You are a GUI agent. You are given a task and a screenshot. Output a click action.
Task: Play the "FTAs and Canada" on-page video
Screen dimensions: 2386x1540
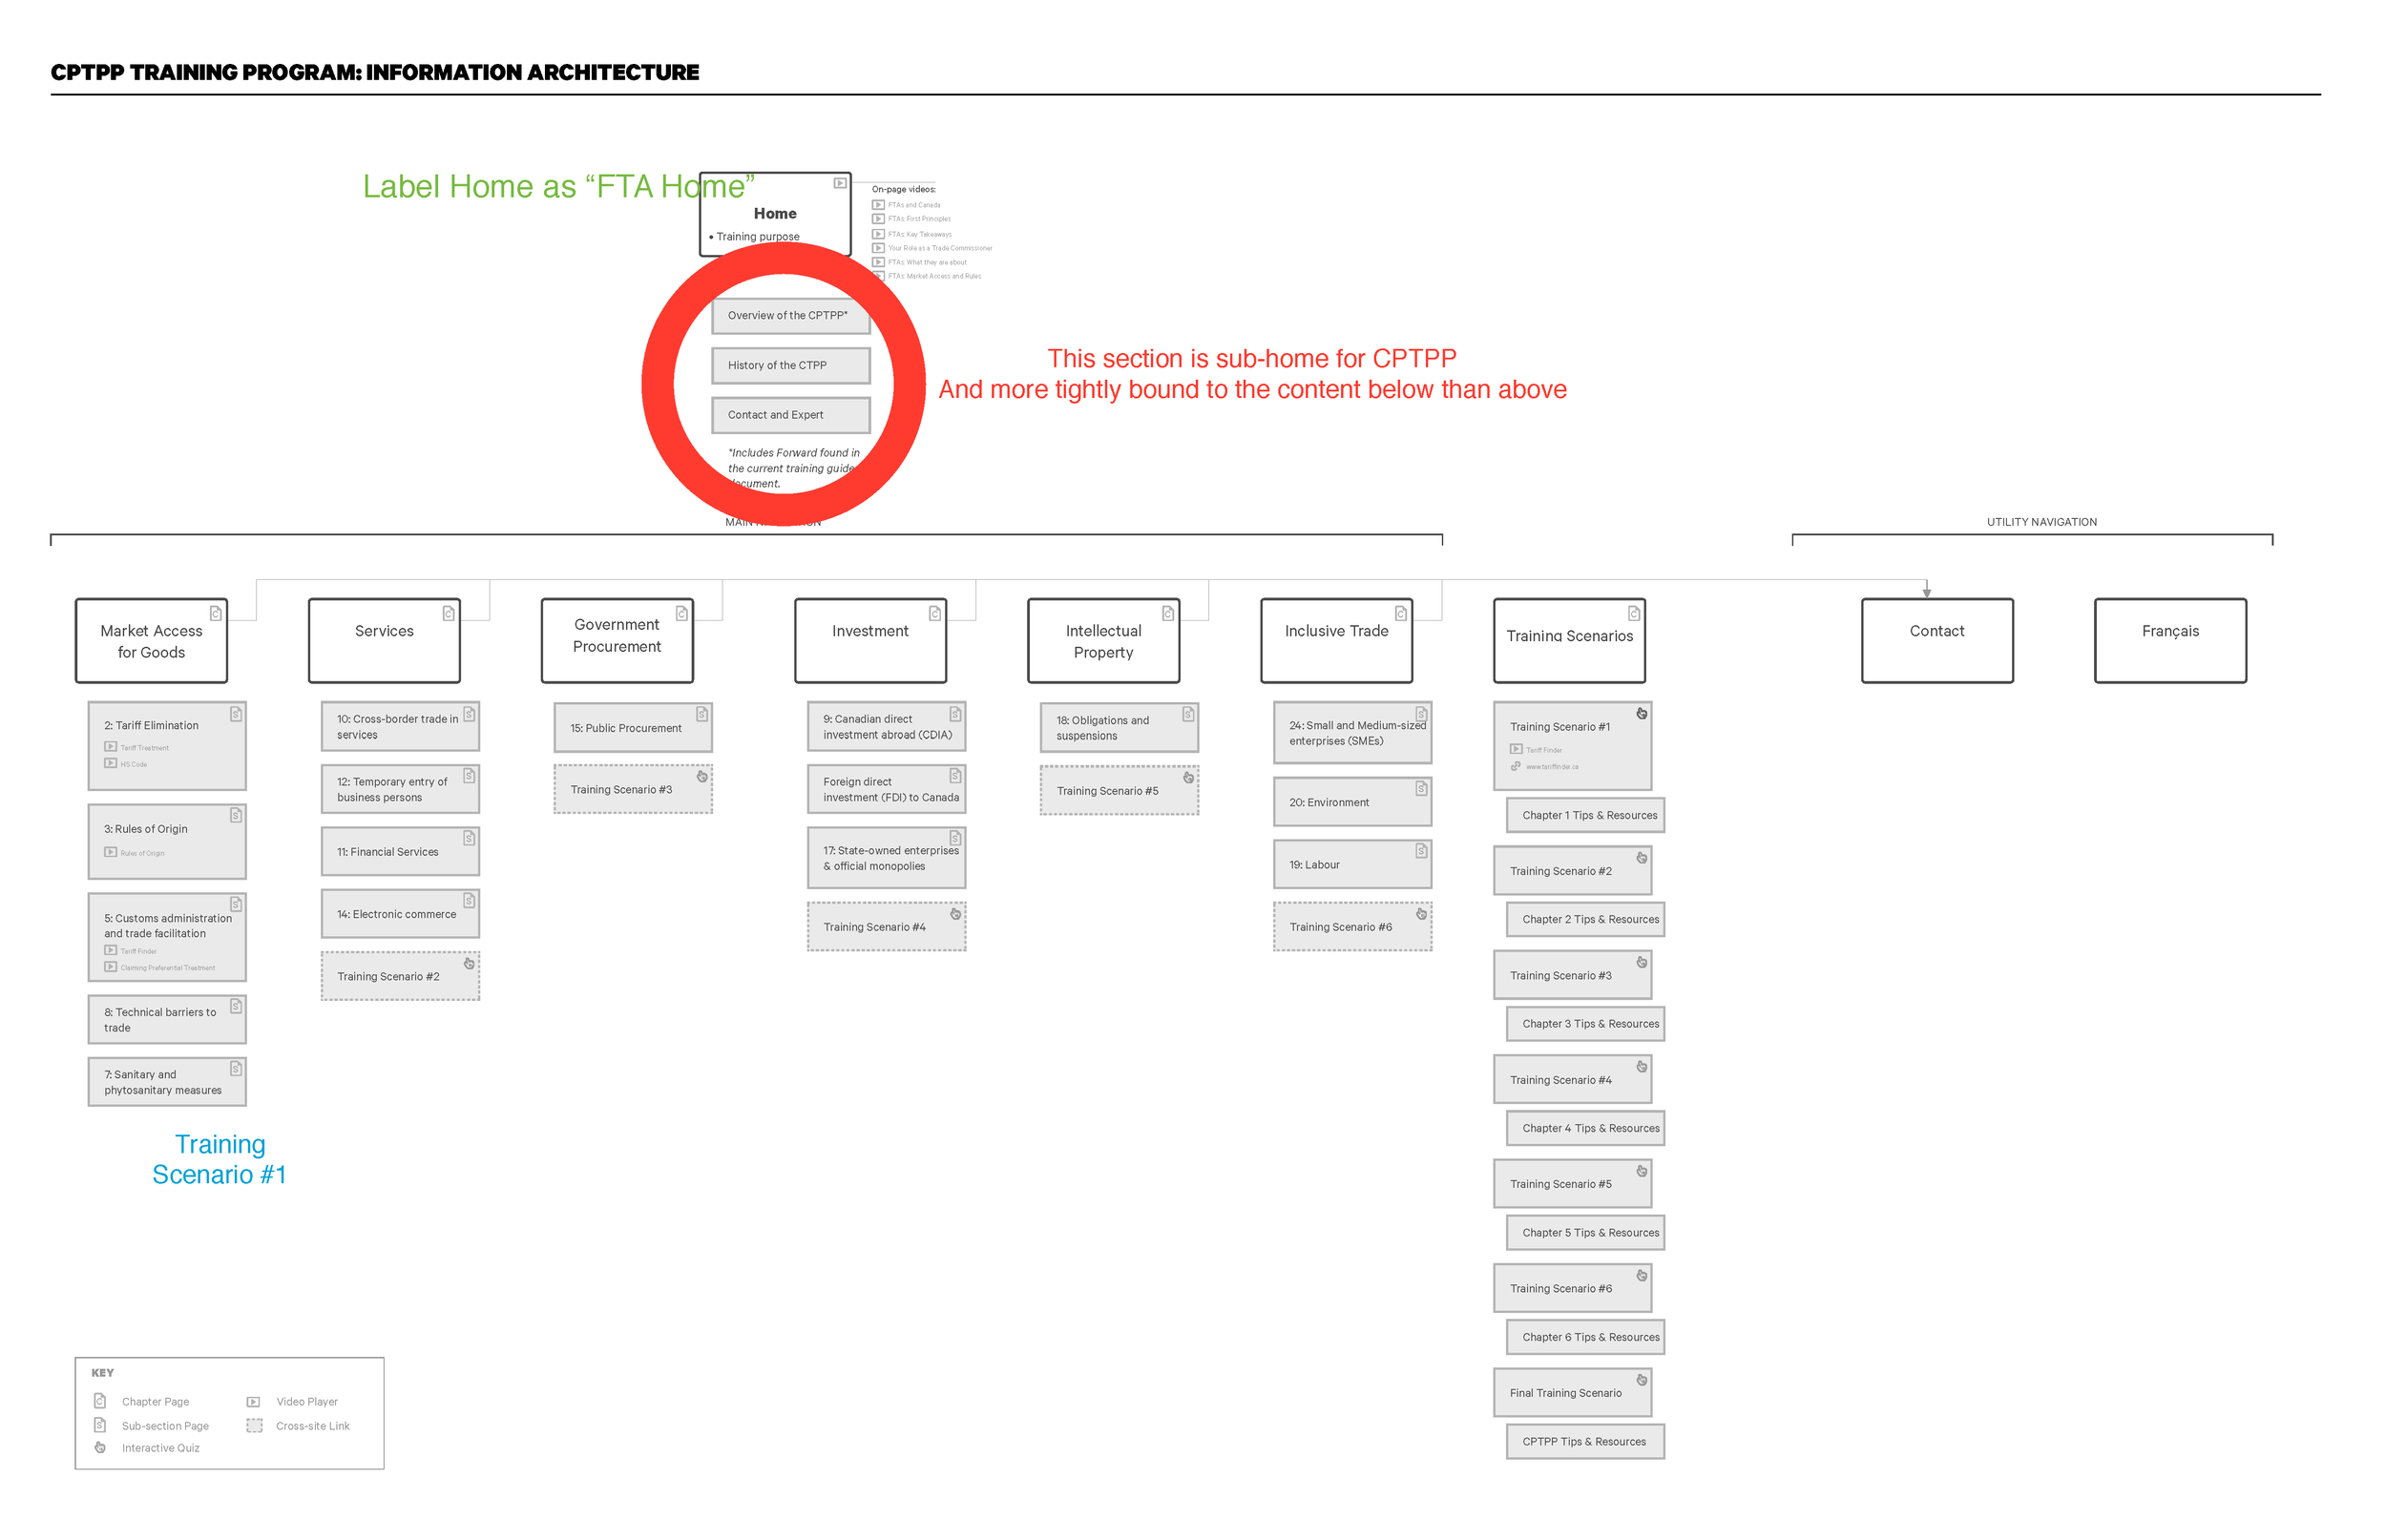pyautogui.click(x=879, y=205)
